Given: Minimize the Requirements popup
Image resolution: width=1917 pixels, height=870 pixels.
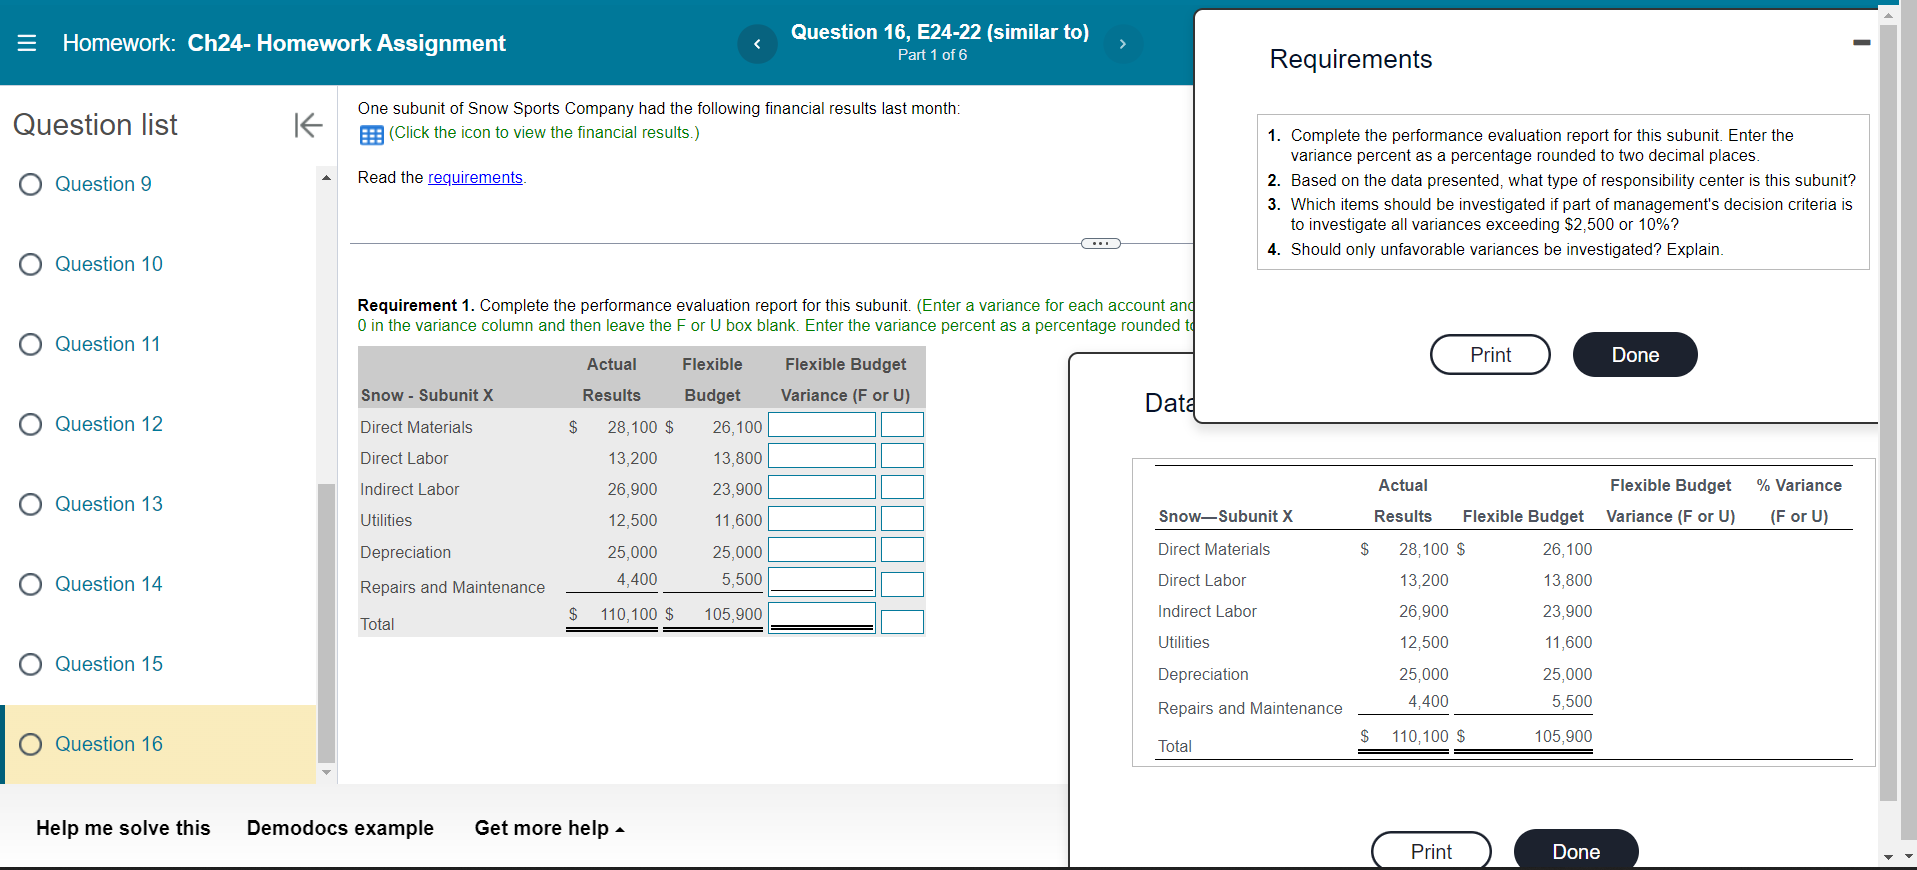Looking at the screenshot, I should pyautogui.click(x=1861, y=42).
